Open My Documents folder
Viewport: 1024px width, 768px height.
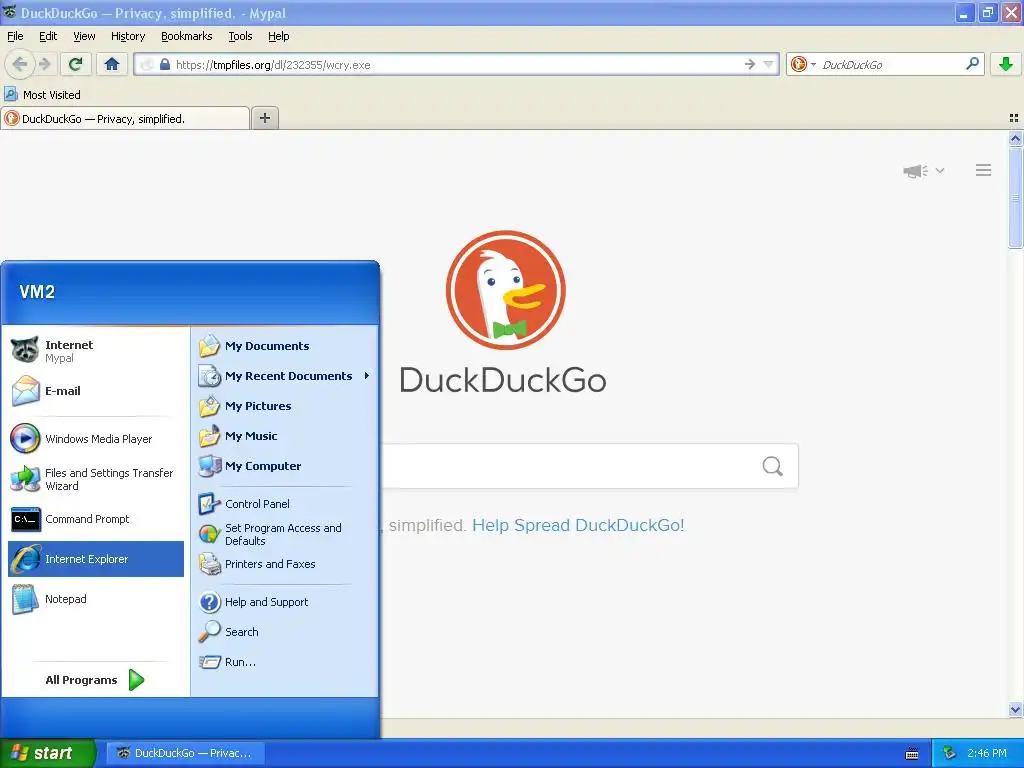[x=285, y=346]
